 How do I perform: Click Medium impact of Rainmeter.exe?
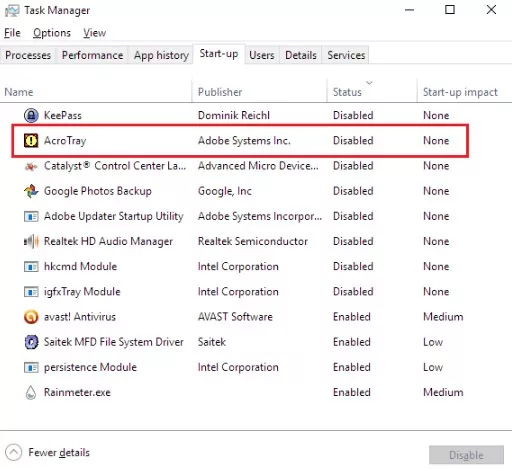[443, 392]
